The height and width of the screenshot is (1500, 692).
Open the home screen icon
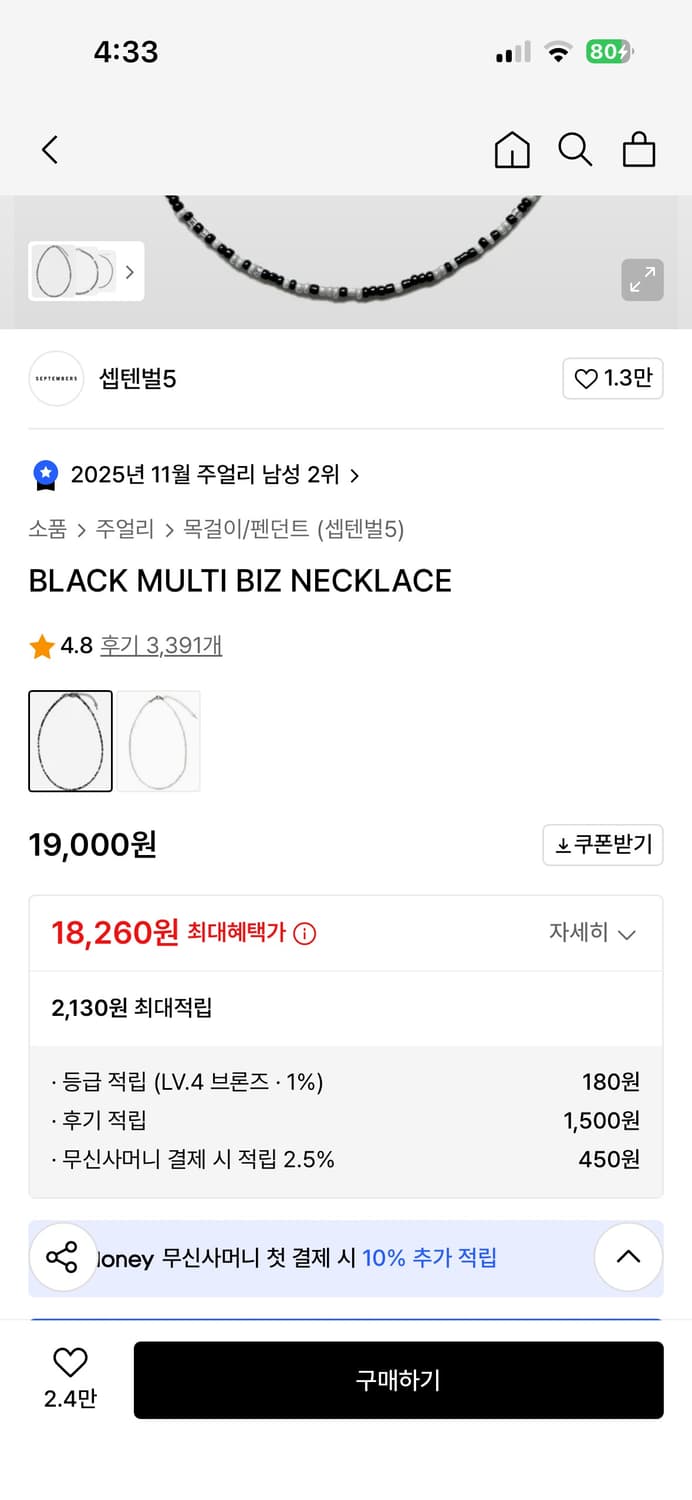click(512, 149)
